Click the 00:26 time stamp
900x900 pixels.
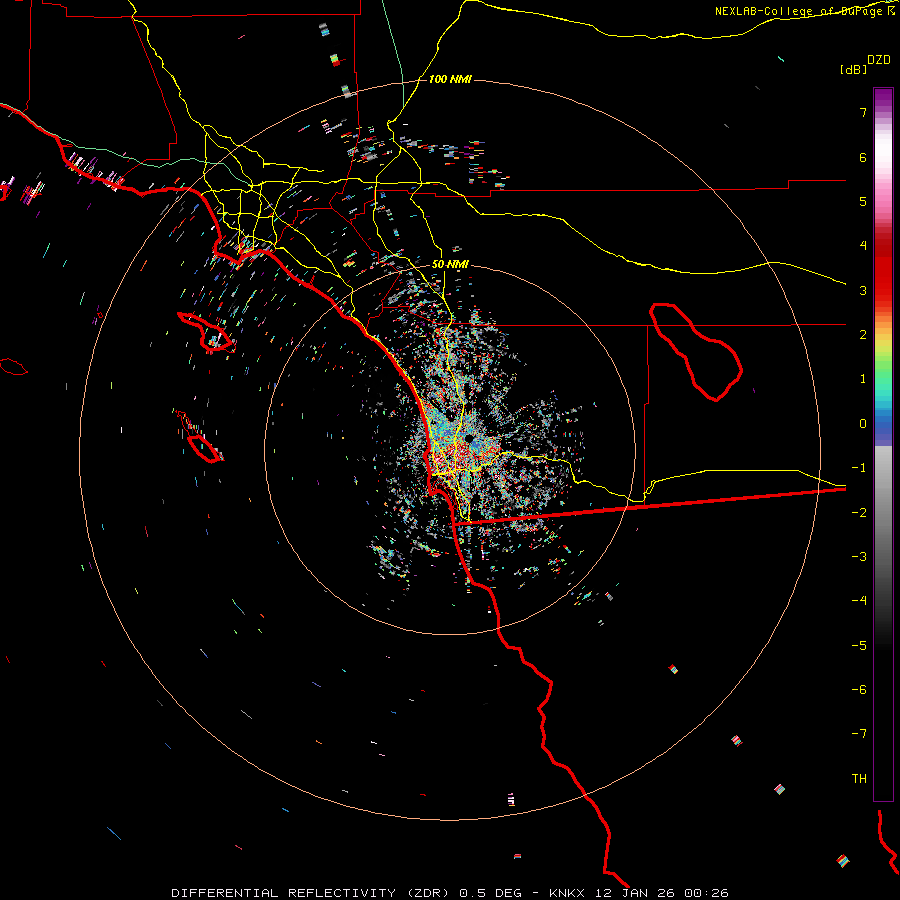tap(706, 893)
